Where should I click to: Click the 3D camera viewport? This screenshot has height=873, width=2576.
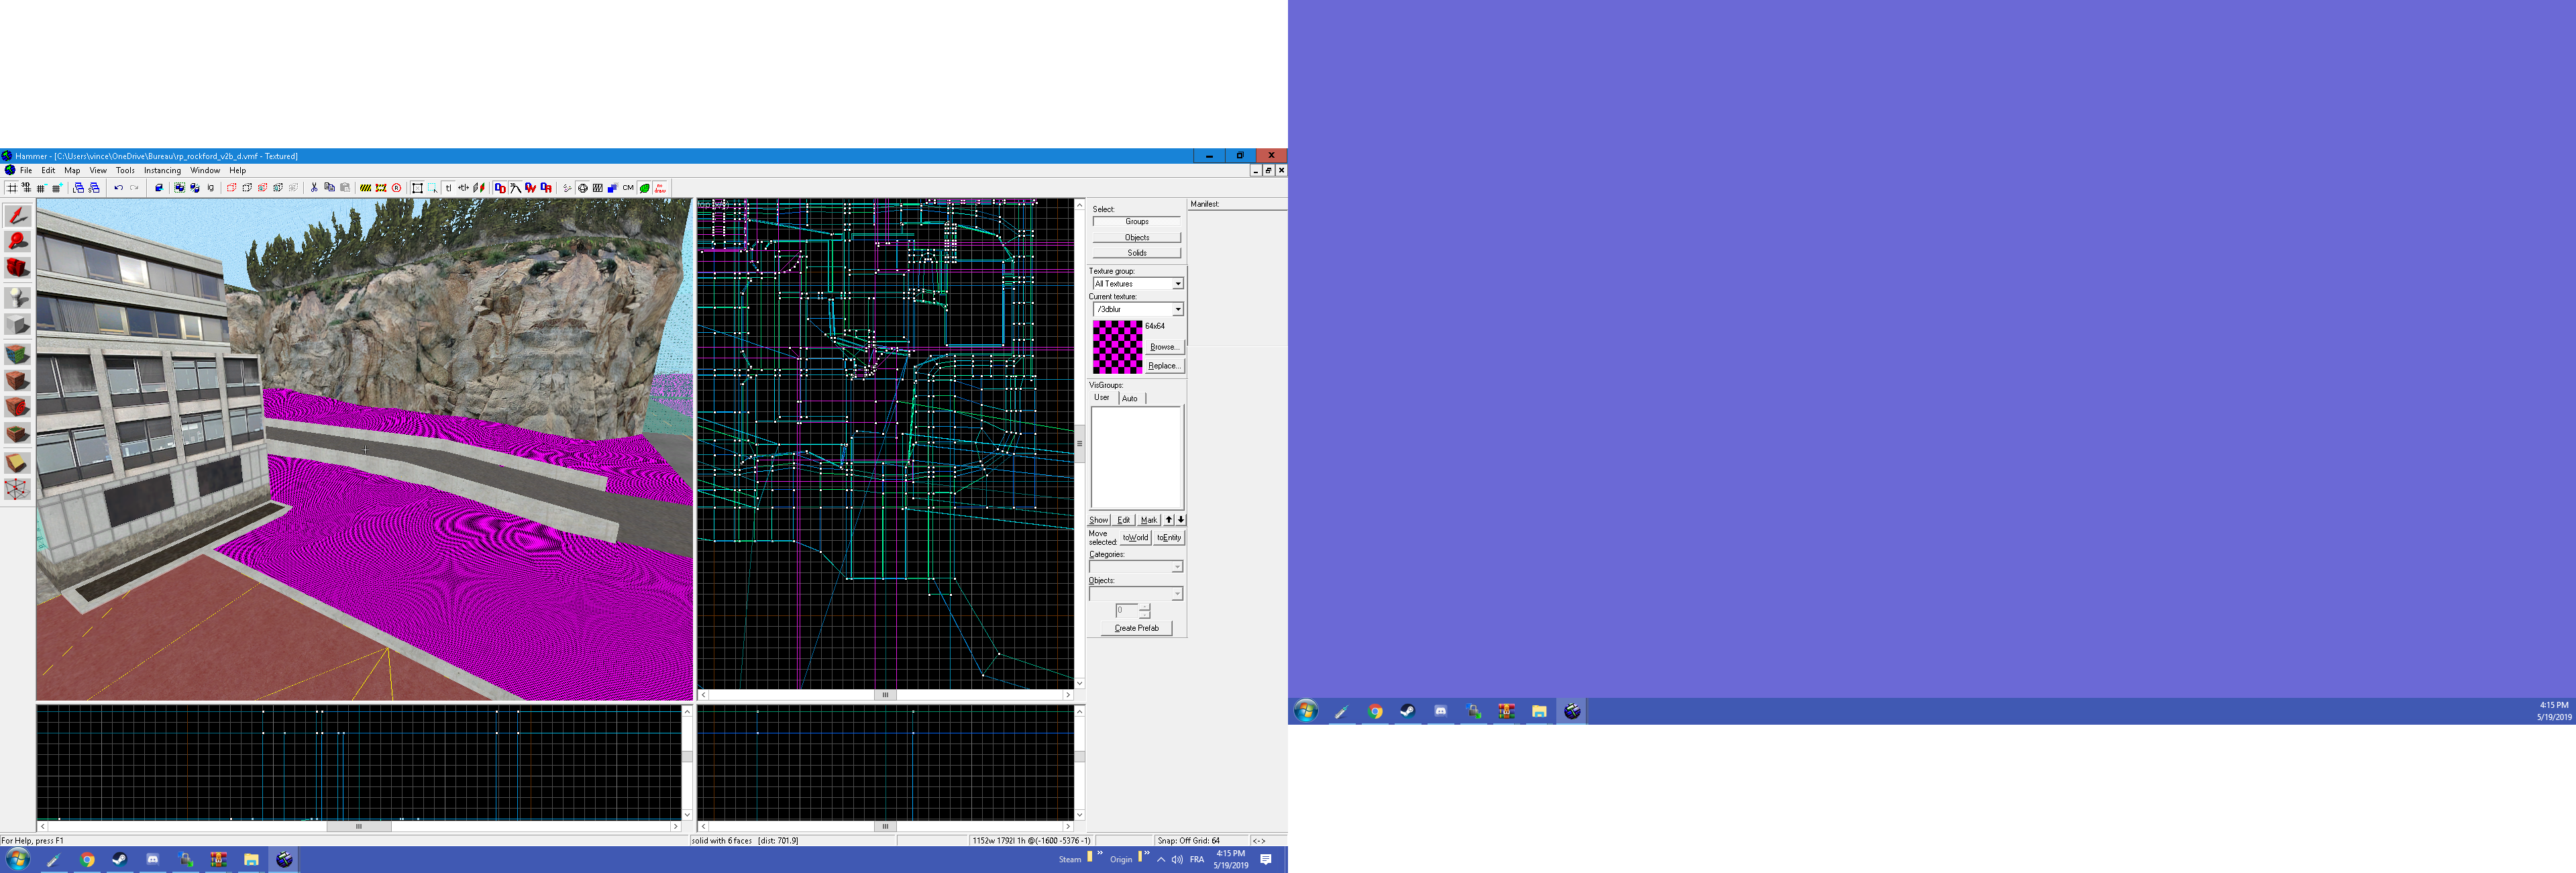(x=365, y=449)
